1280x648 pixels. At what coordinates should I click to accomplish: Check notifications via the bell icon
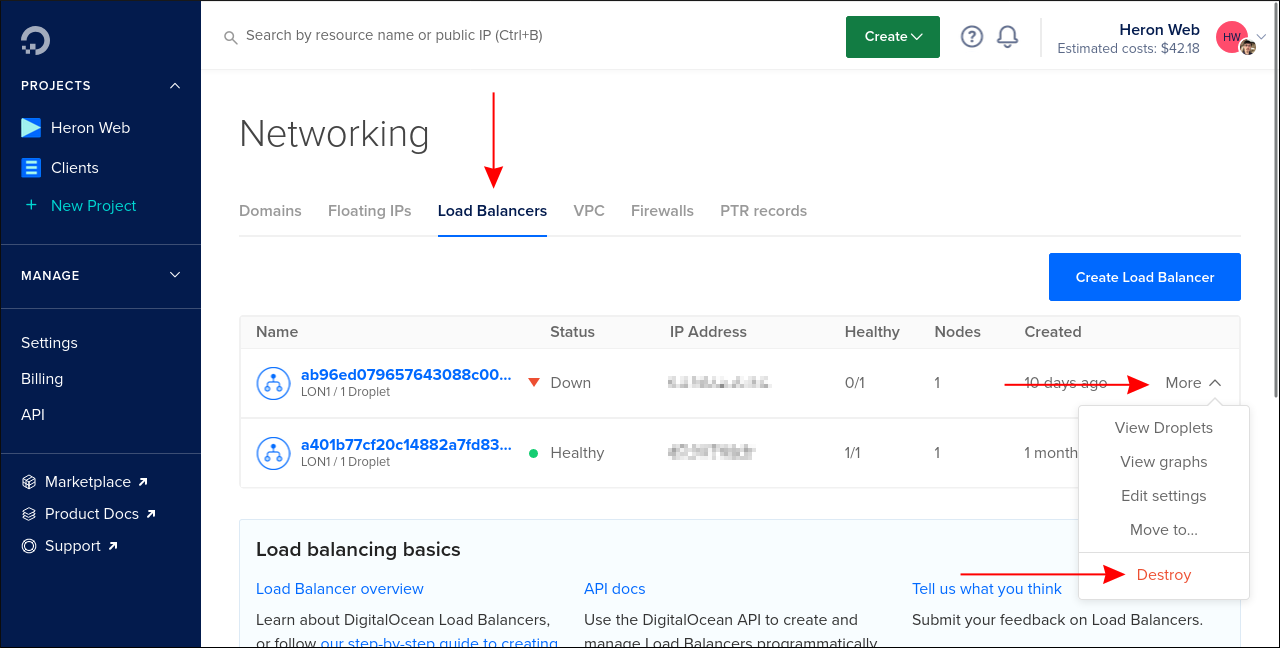[1007, 36]
